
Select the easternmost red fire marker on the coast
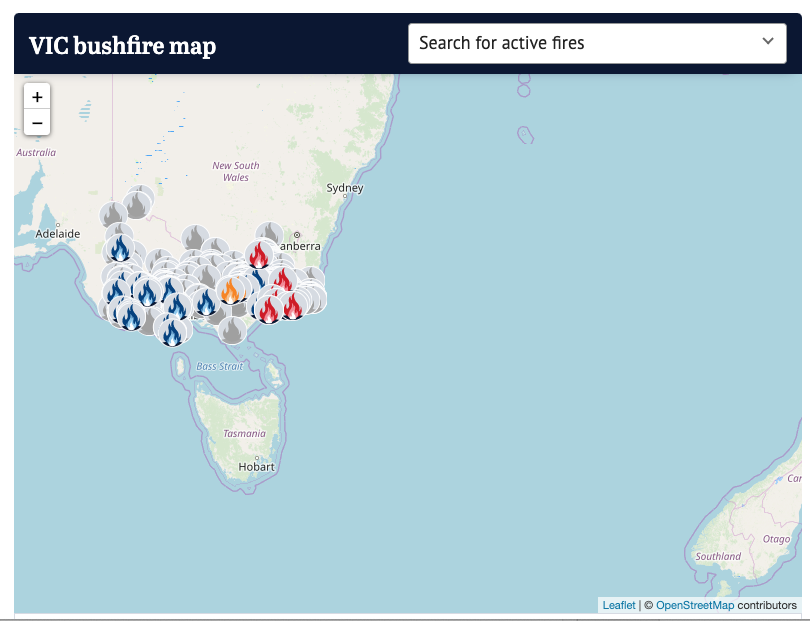[x=292, y=306]
